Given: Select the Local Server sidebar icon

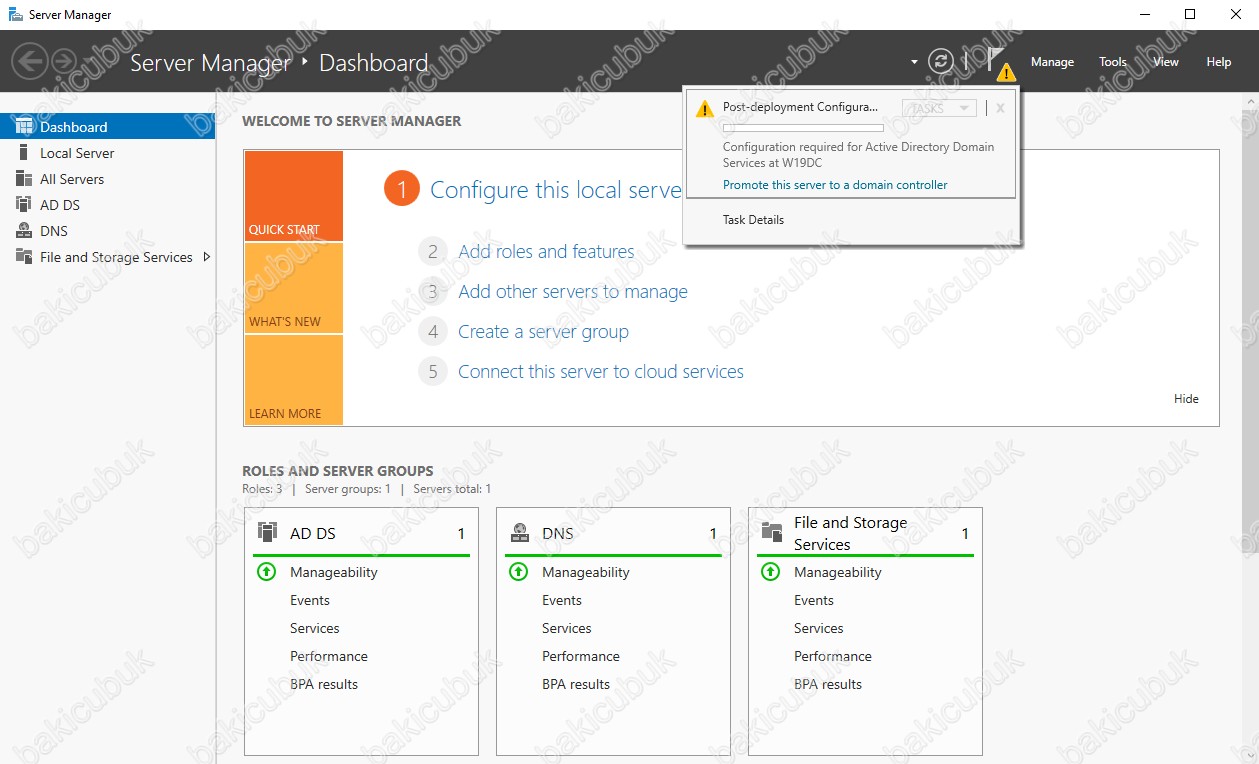Looking at the screenshot, I should coord(24,153).
